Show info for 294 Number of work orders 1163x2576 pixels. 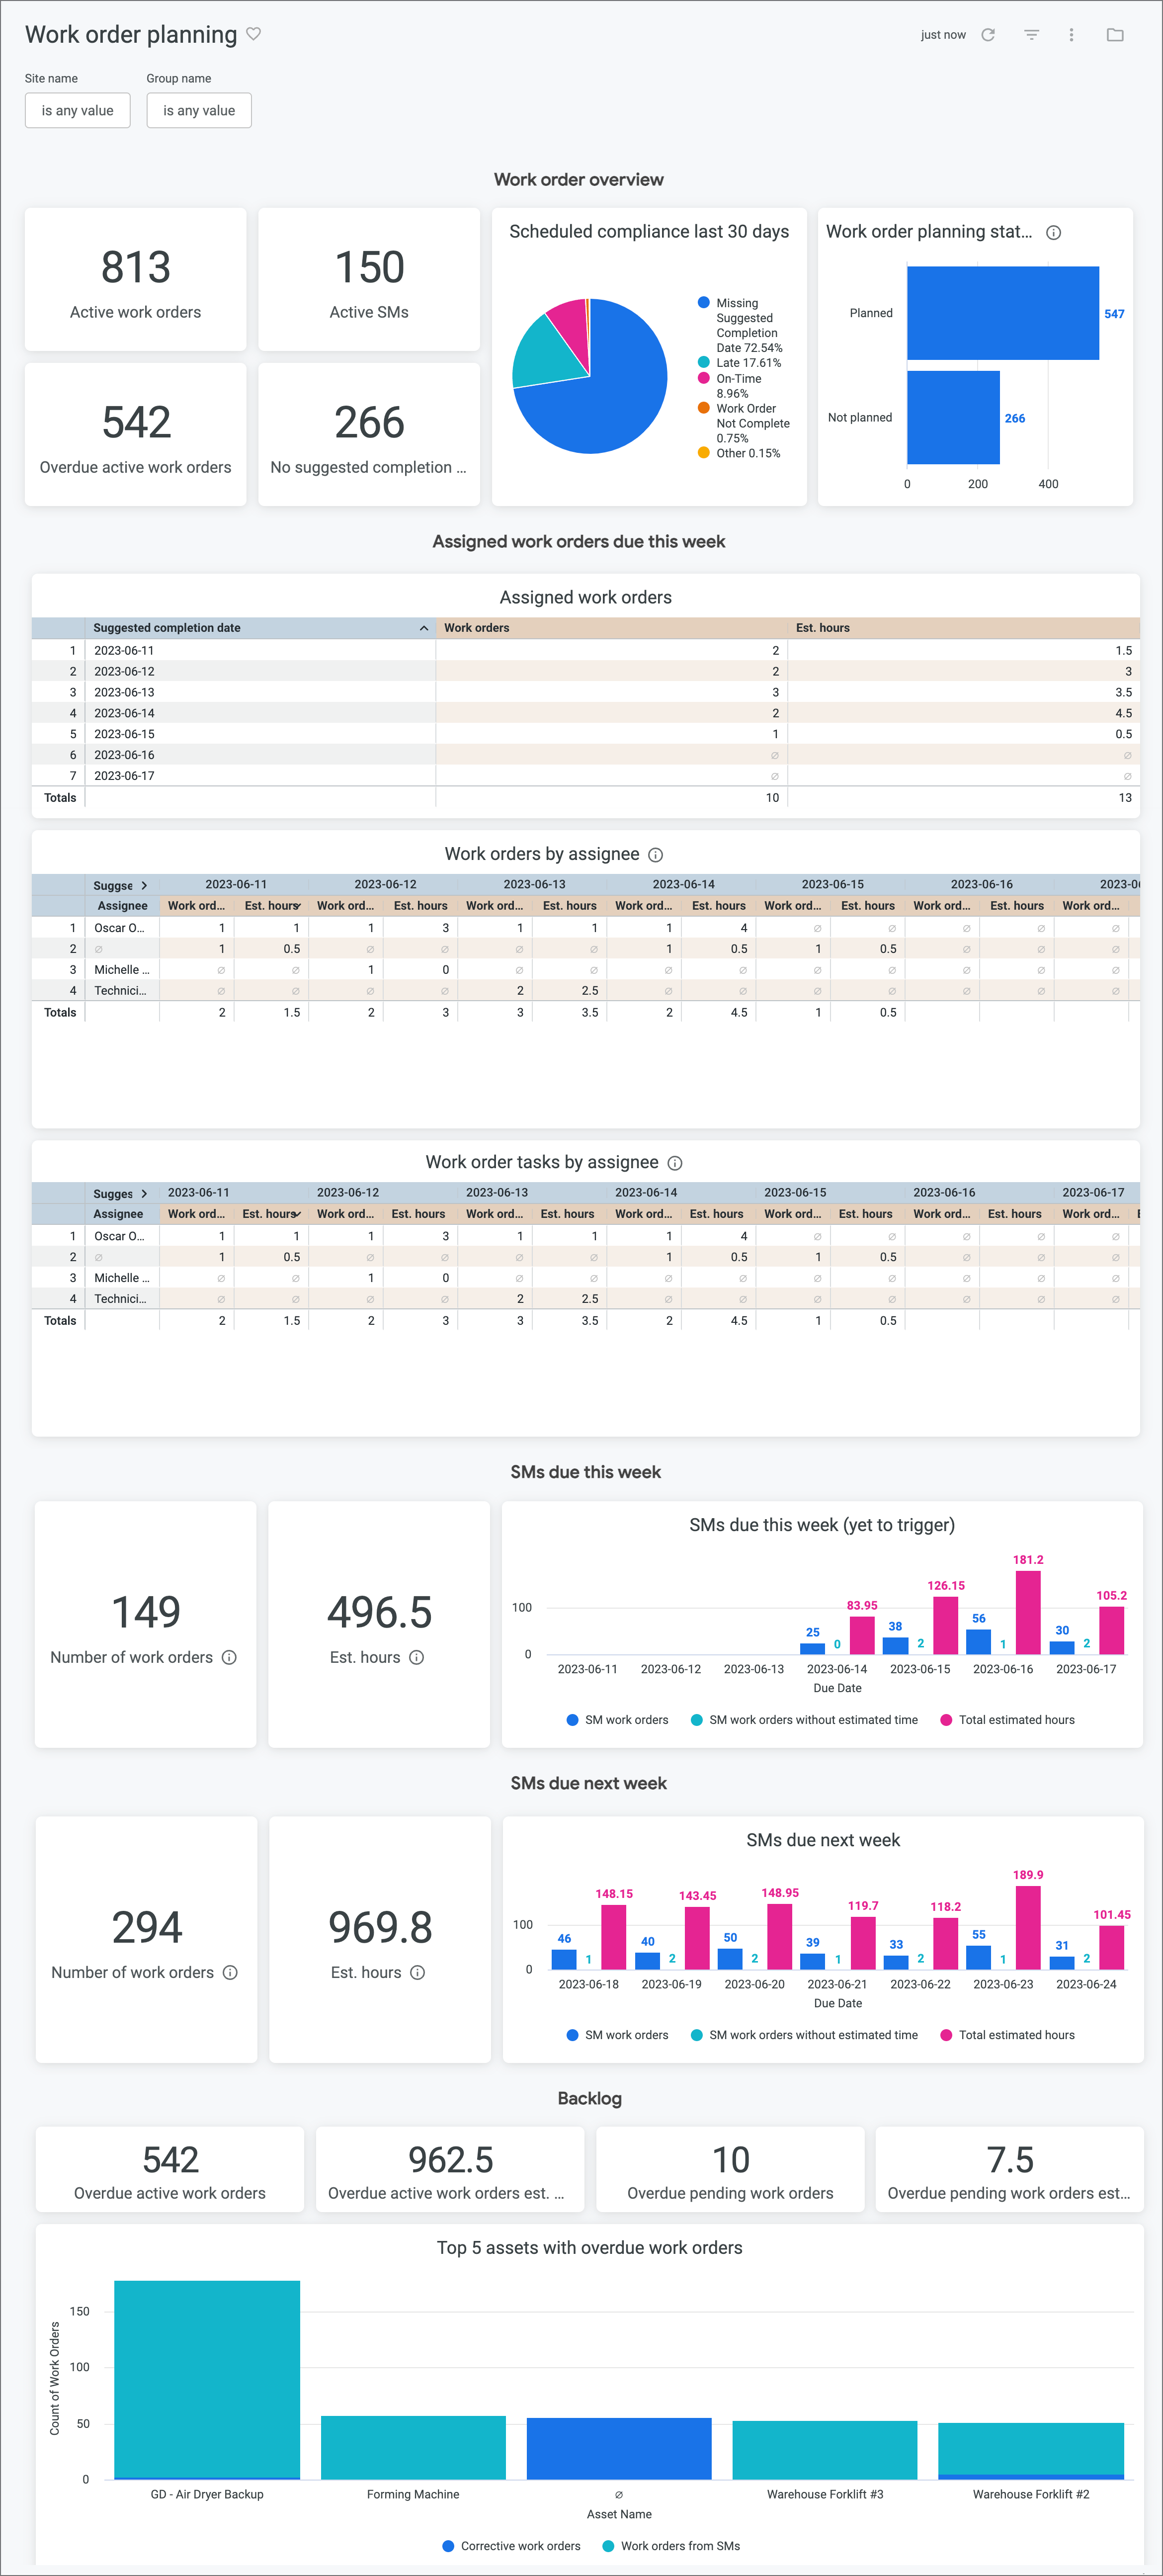click(x=230, y=1972)
